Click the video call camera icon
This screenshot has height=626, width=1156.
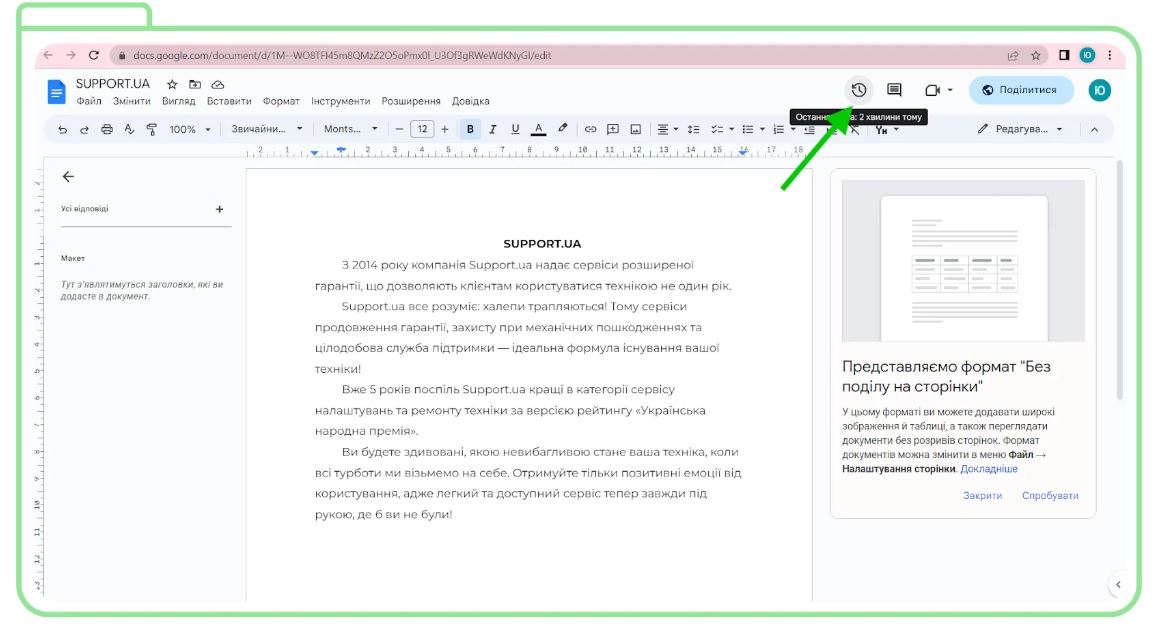point(933,90)
